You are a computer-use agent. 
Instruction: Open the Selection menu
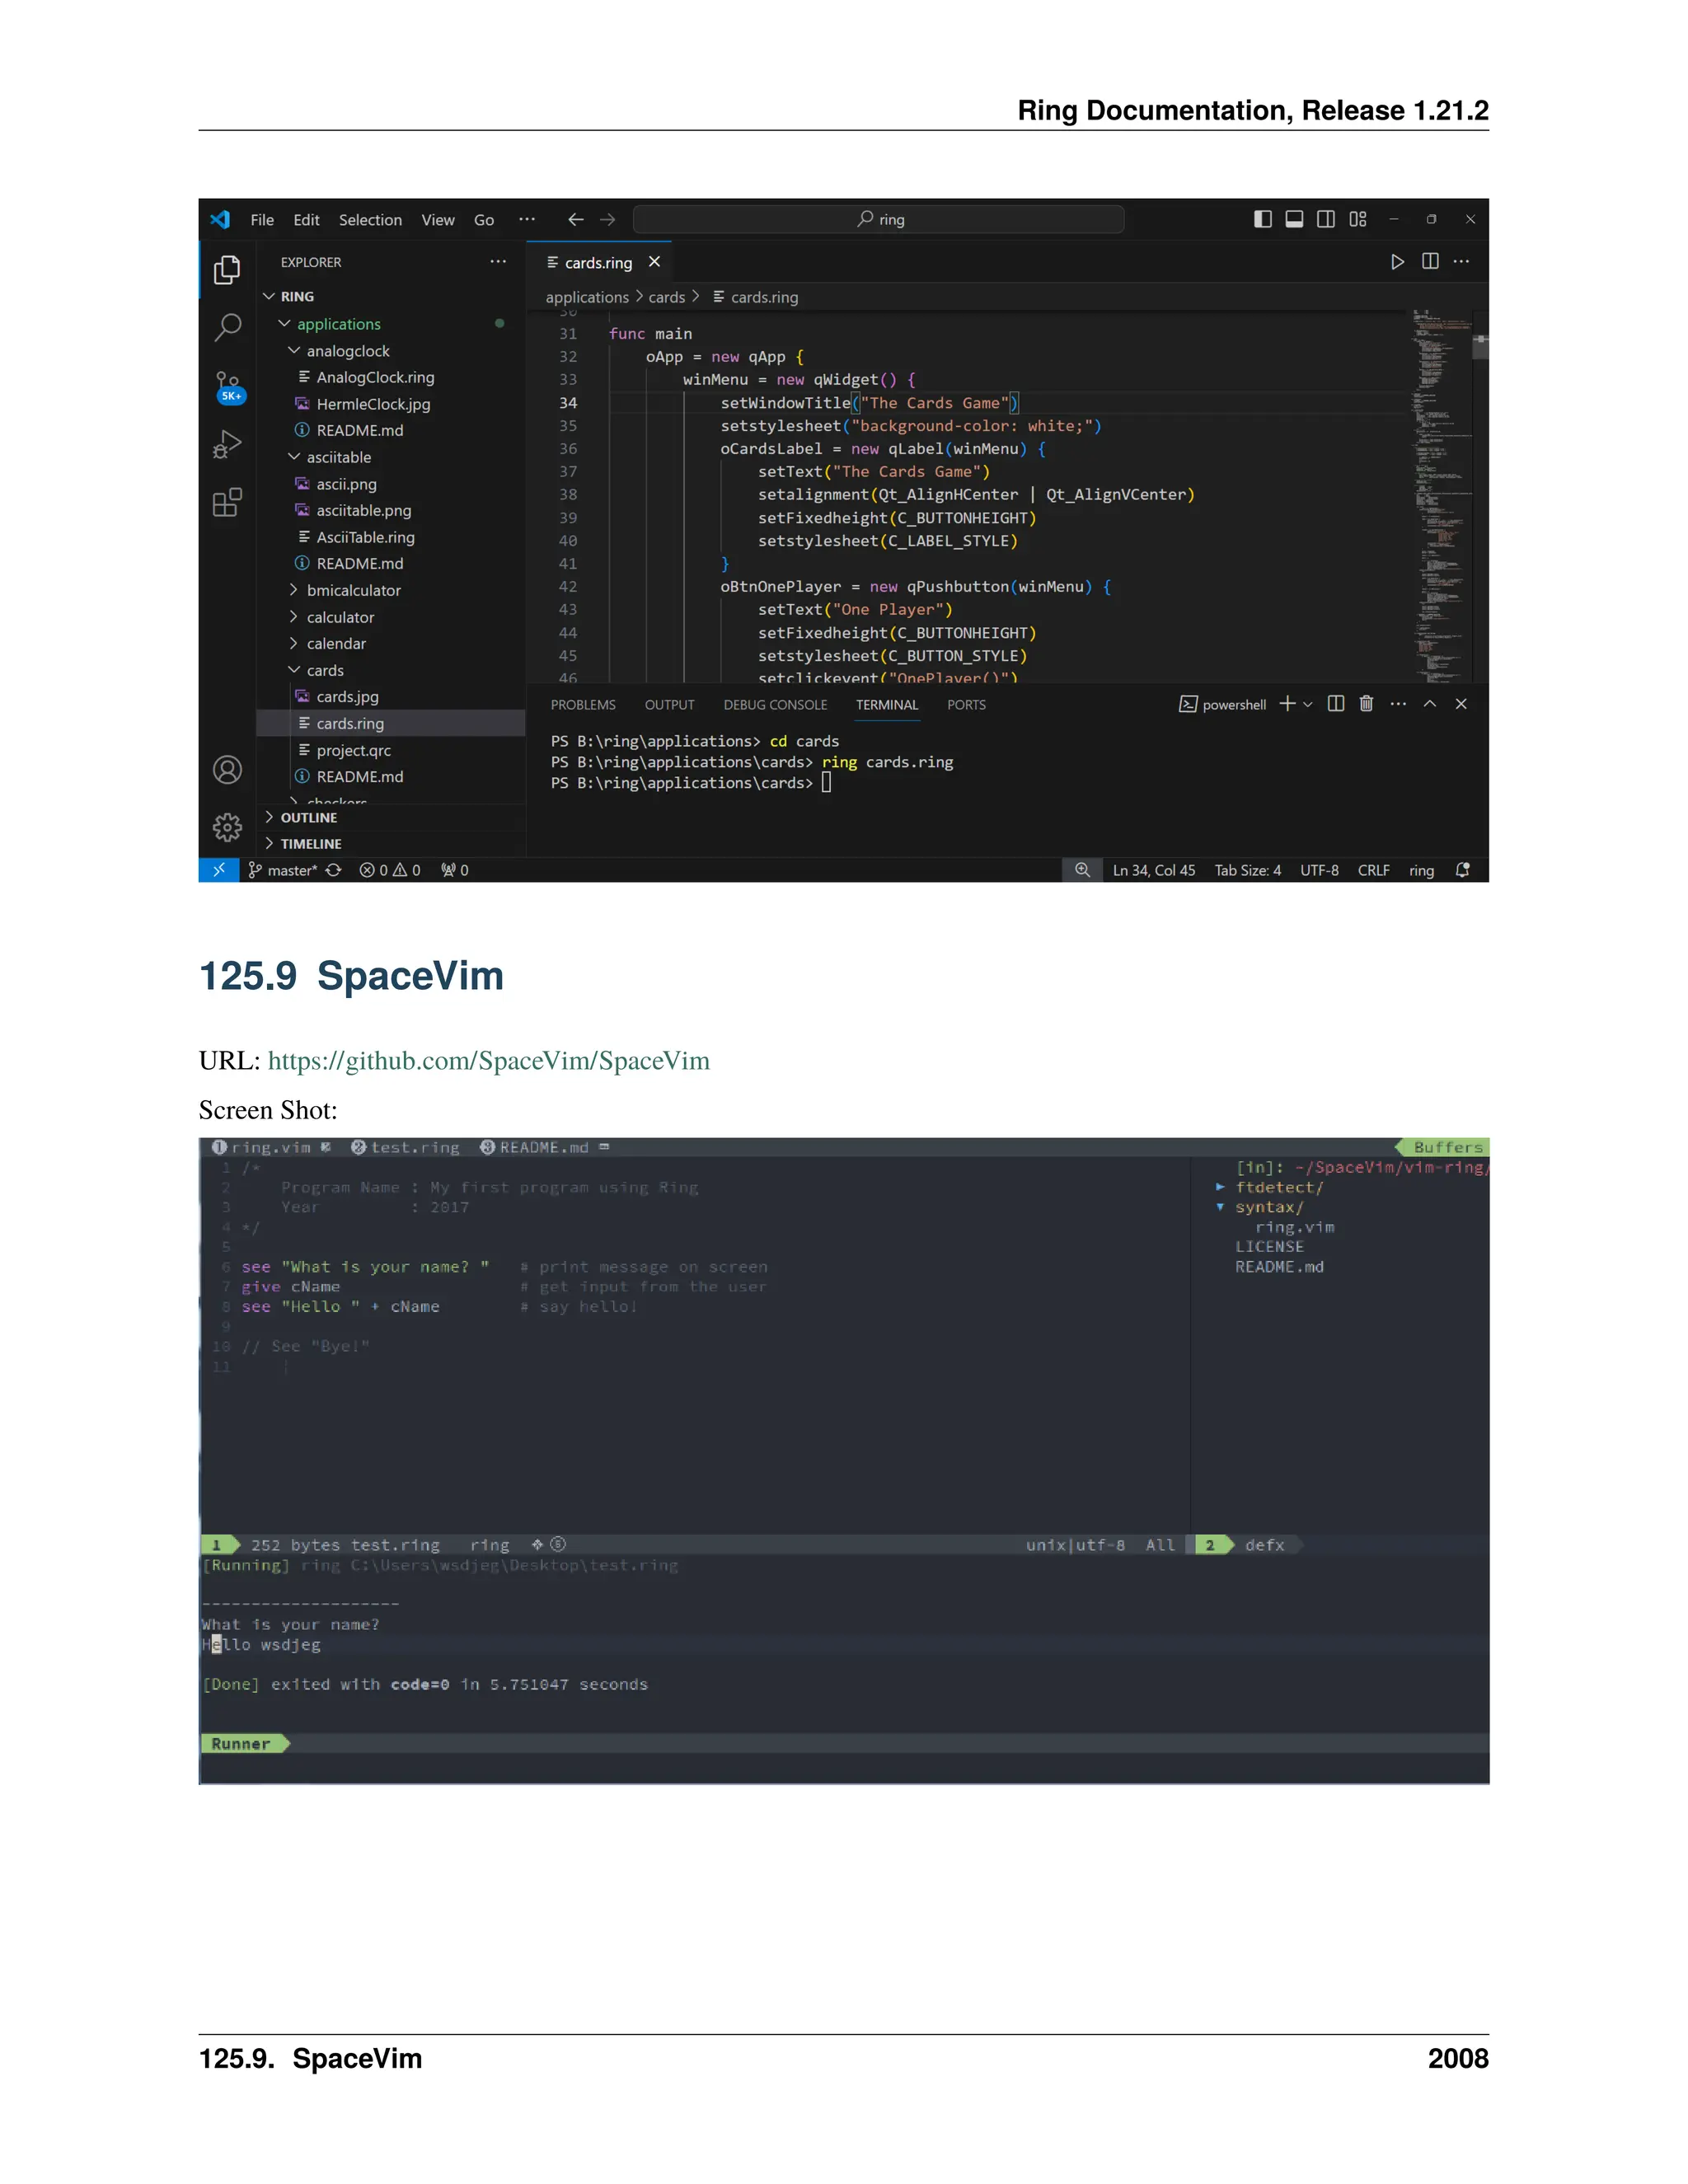370,220
